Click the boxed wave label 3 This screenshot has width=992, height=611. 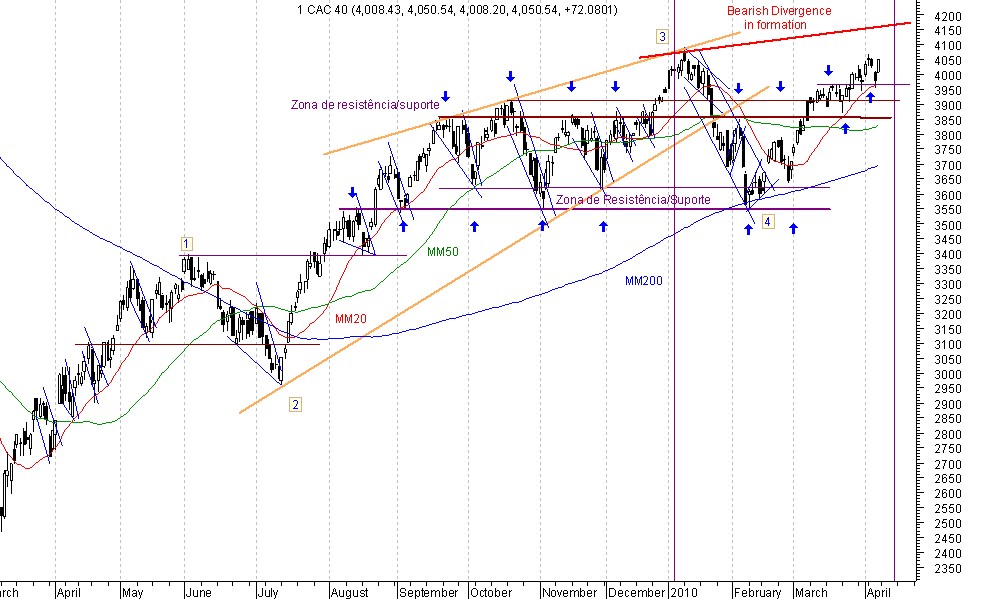coord(662,36)
